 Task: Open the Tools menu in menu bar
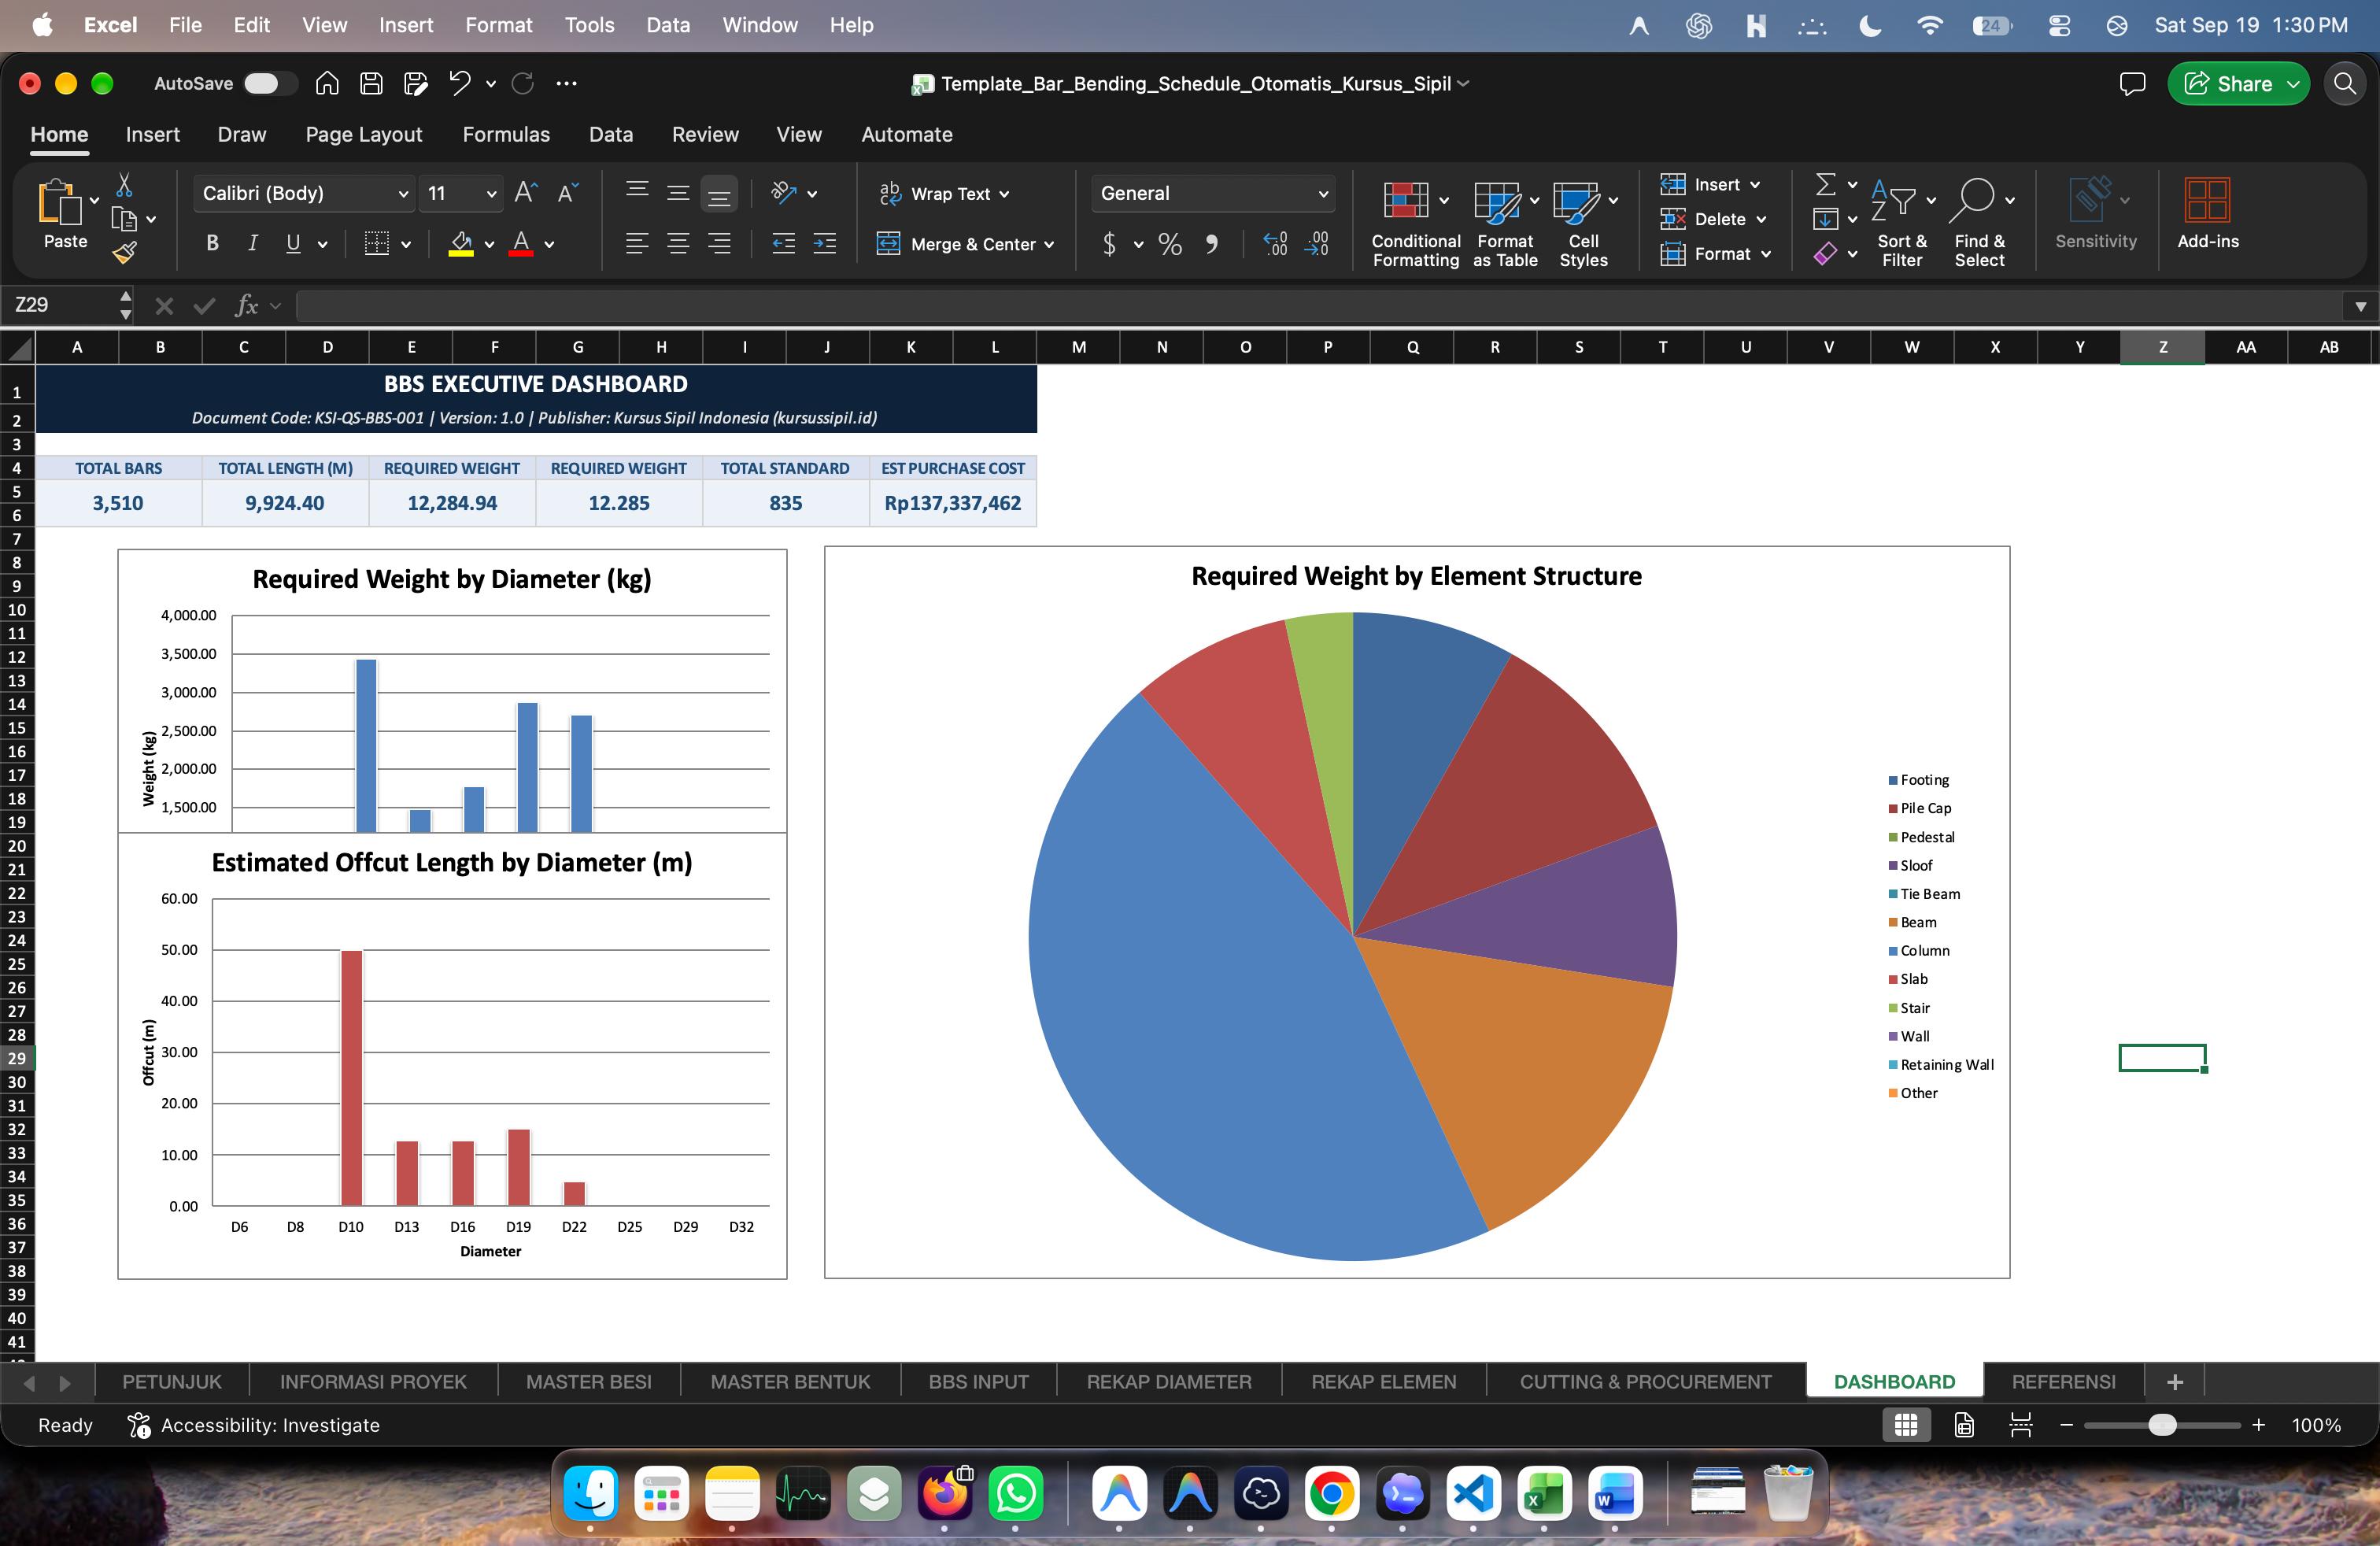click(589, 25)
